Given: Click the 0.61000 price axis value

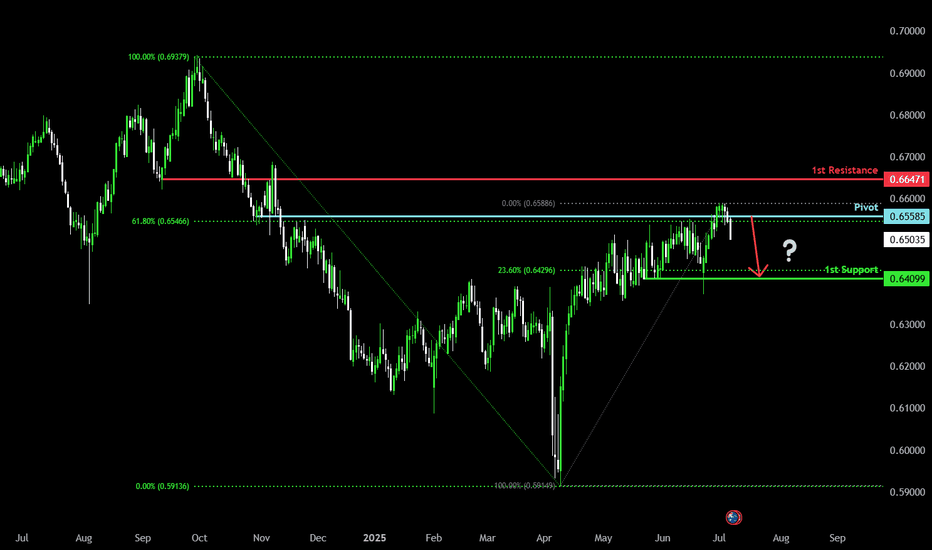Looking at the screenshot, I should click(x=907, y=408).
